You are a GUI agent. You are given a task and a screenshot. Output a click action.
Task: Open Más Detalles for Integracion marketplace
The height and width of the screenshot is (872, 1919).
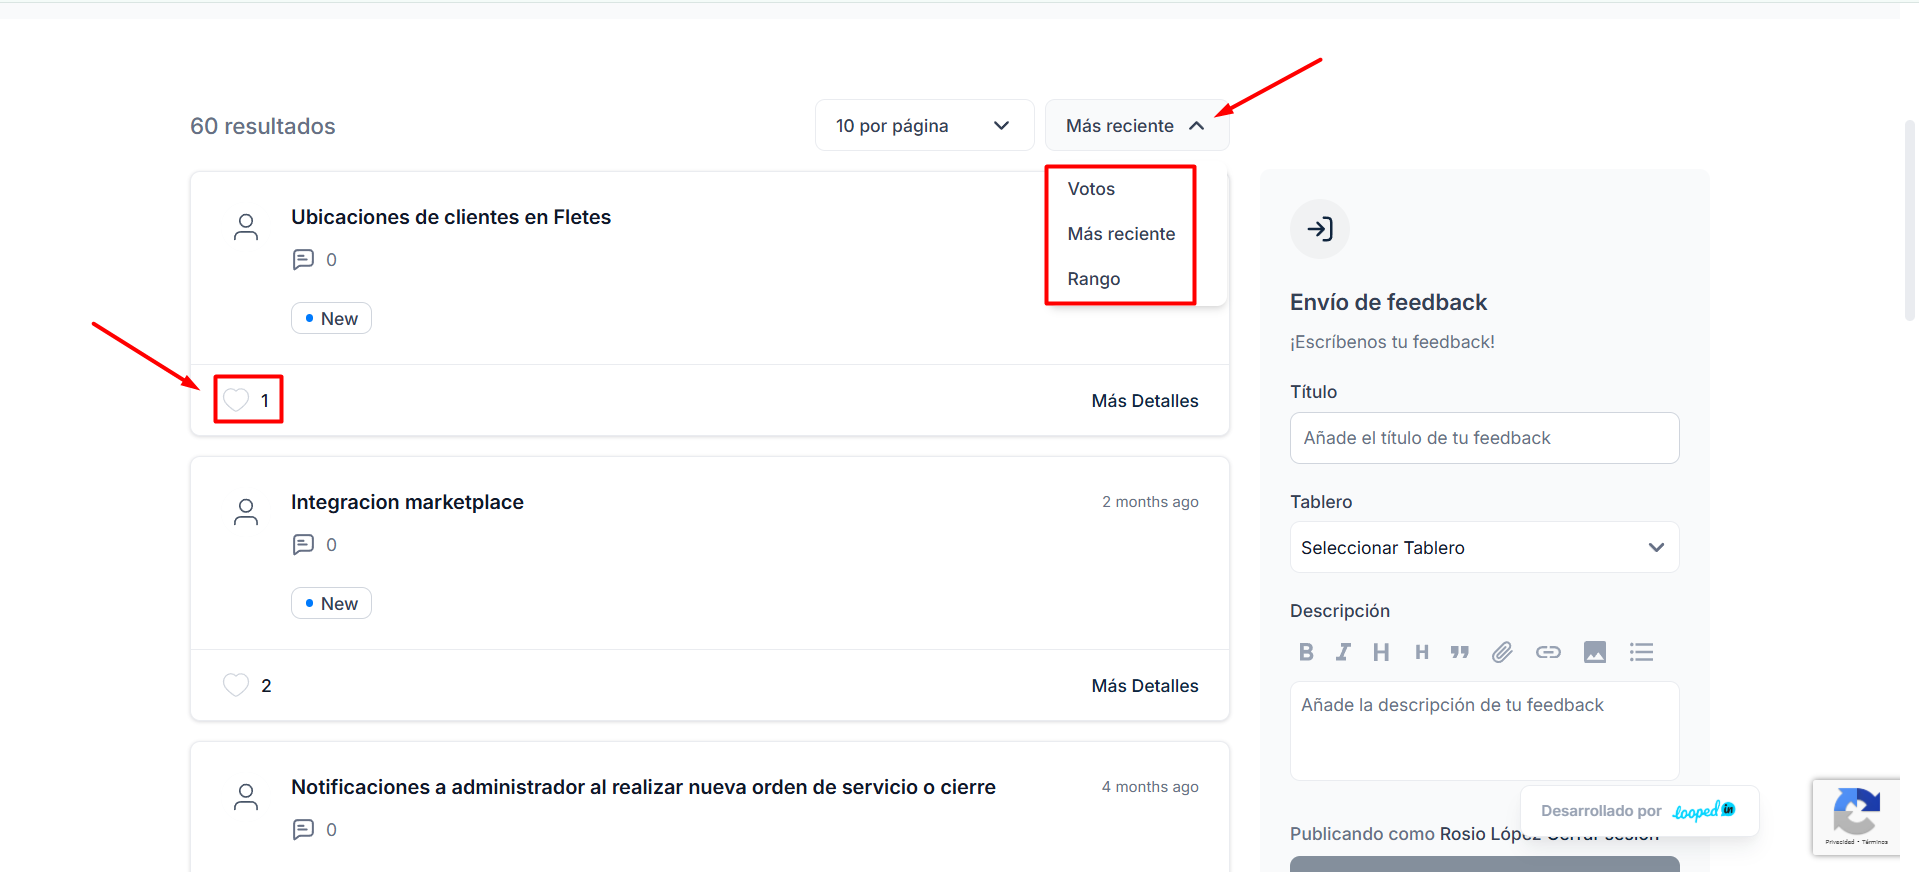pyautogui.click(x=1144, y=686)
